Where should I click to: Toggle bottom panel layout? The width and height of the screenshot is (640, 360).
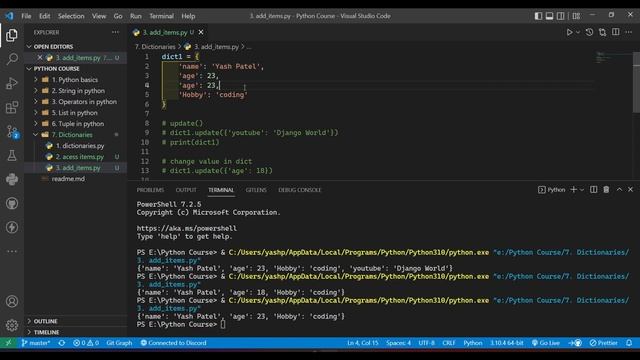(x=549, y=16)
